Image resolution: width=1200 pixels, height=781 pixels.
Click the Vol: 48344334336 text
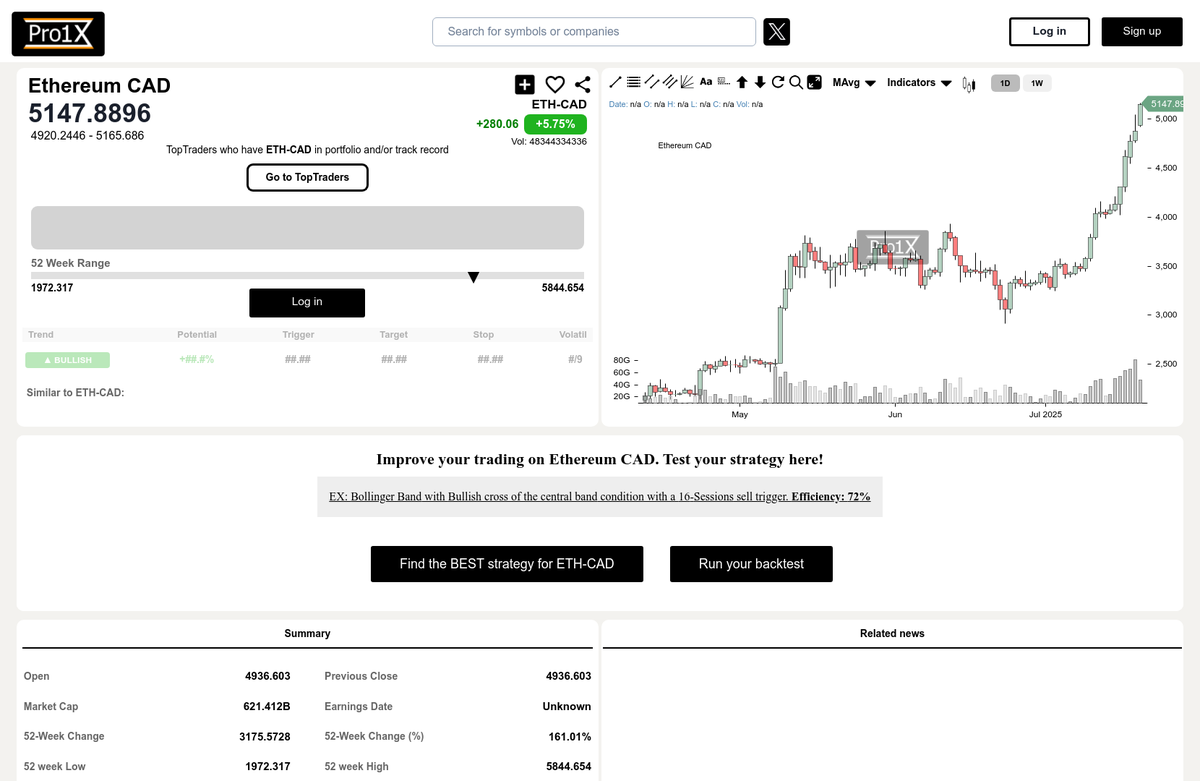(549, 142)
